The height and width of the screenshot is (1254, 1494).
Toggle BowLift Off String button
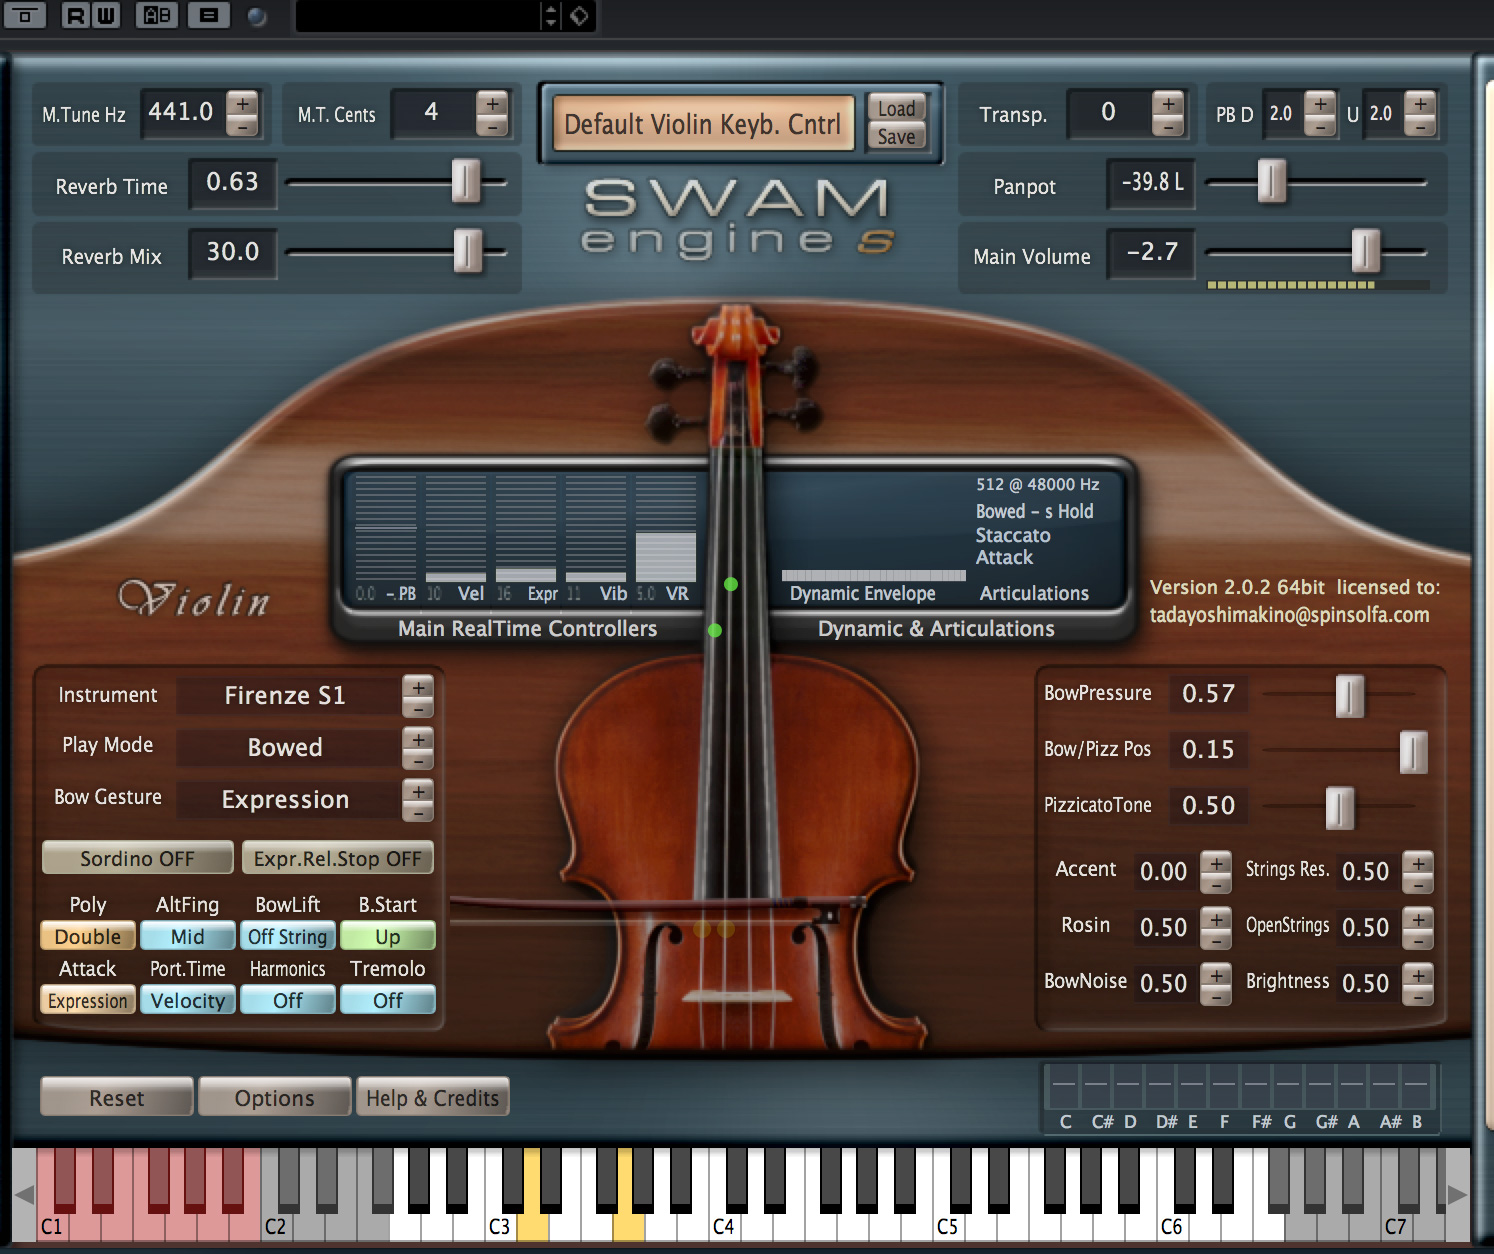tap(288, 936)
